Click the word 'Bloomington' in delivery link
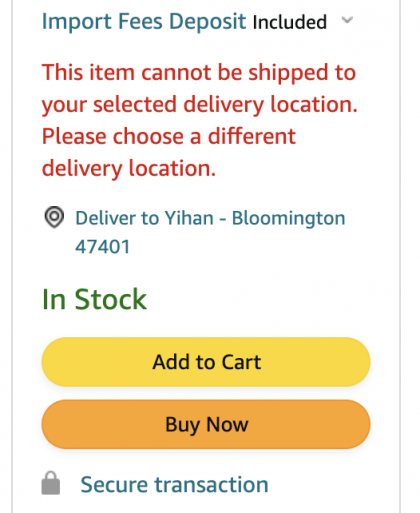Viewport: 420px width, 513px height. tap(289, 219)
